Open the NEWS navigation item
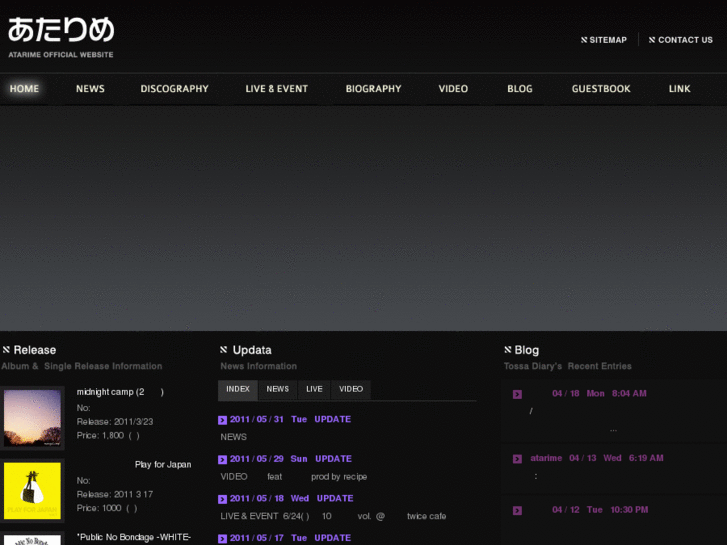Image resolution: width=727 pixels, height=545 pixels. (x=90, y=89)
